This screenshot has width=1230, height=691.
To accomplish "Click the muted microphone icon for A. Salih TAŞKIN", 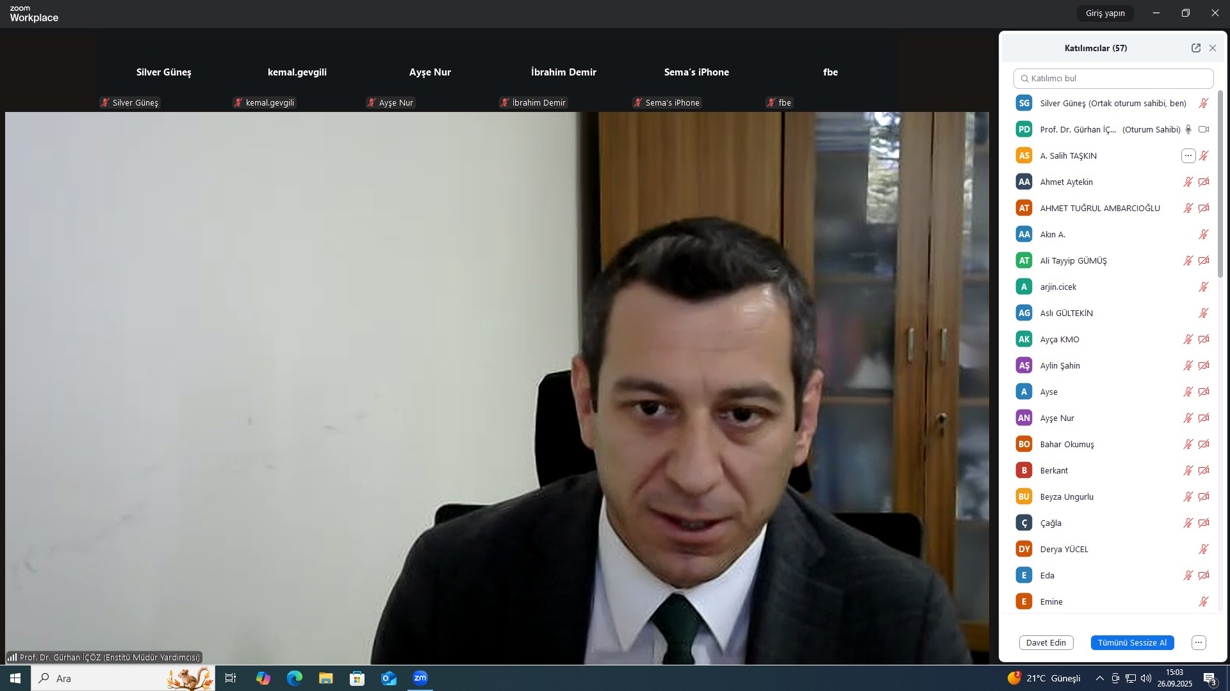I will pyautogui.click(x=1204, y=156).
